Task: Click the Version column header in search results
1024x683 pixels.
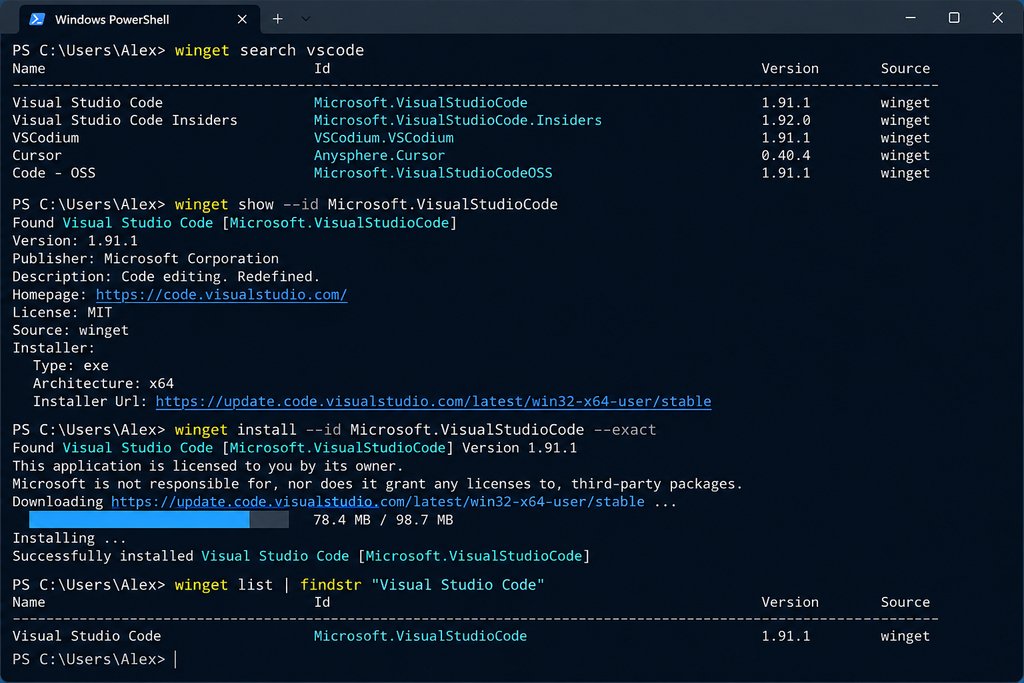Action: click(x=790, y=68)
